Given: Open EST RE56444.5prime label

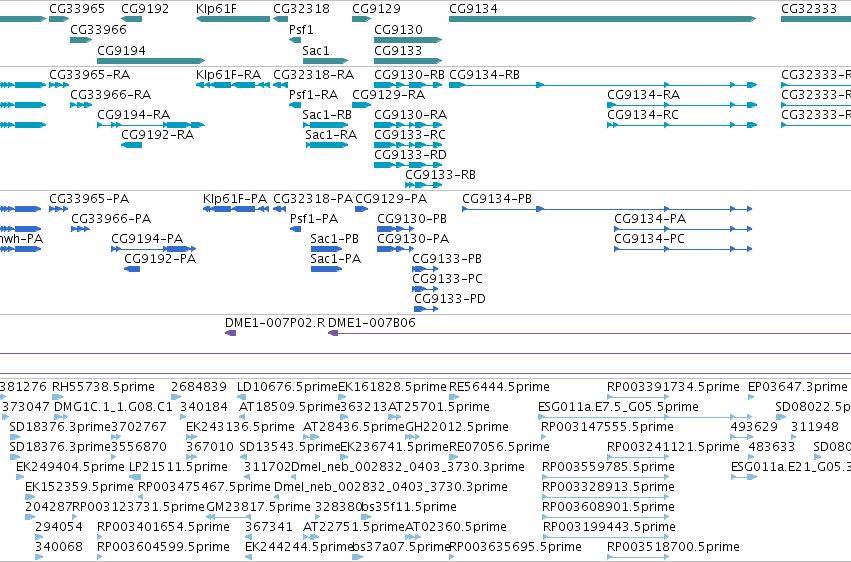Looking at the screenshot, I should click(x=499, y=387).
